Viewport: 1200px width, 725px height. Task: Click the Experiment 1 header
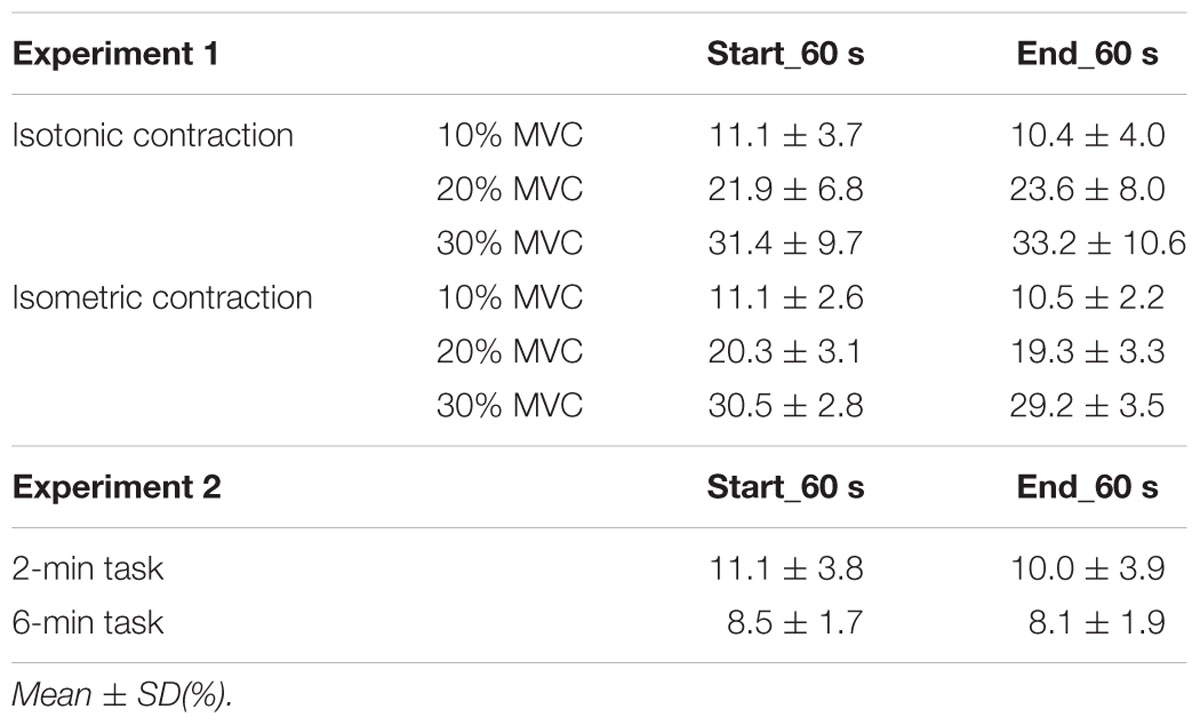click(115, 54)
